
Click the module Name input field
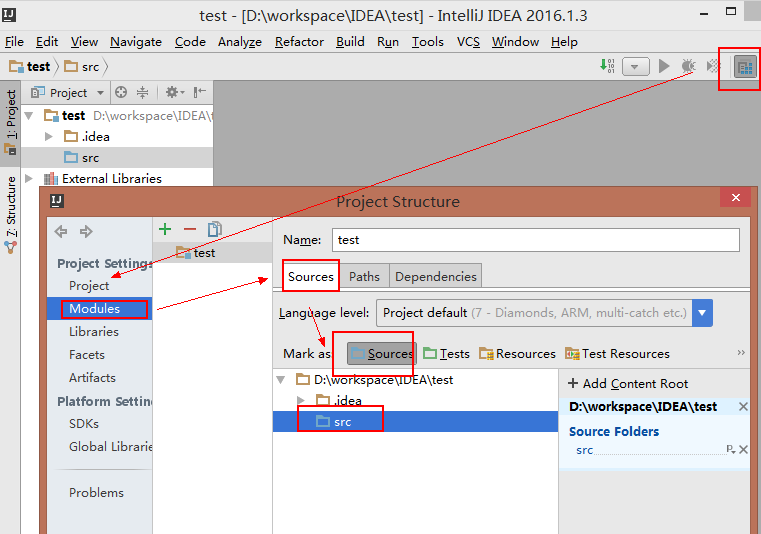536,240
